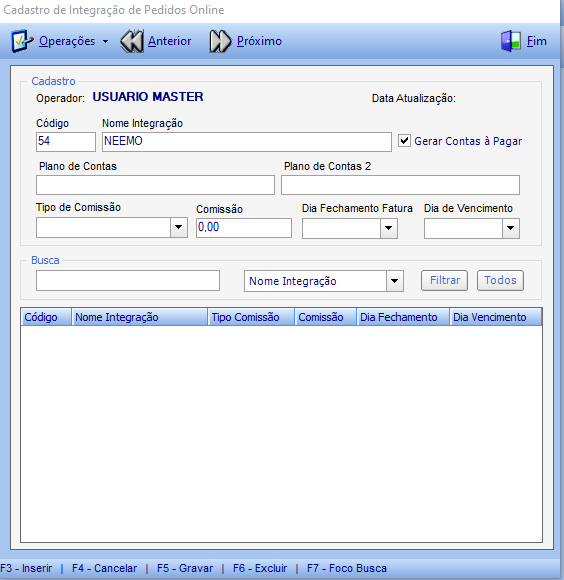The image size is (564, 580).
Task: Sort by Dia Vencimento column header
Action: (496, 317)
